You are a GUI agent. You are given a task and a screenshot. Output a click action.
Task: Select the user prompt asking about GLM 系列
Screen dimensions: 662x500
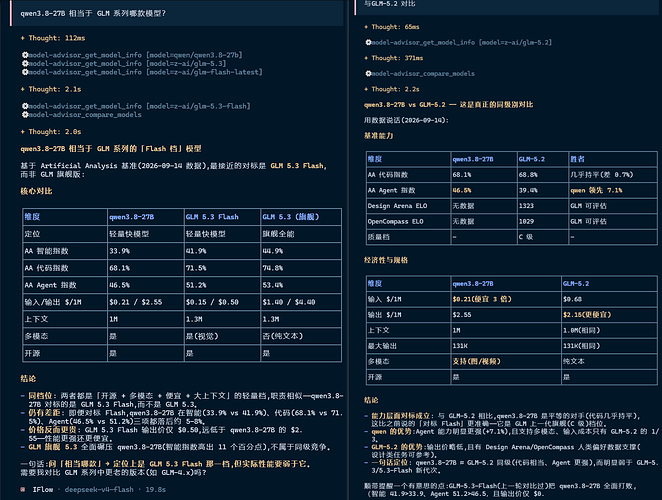click(x=176, y=14)
